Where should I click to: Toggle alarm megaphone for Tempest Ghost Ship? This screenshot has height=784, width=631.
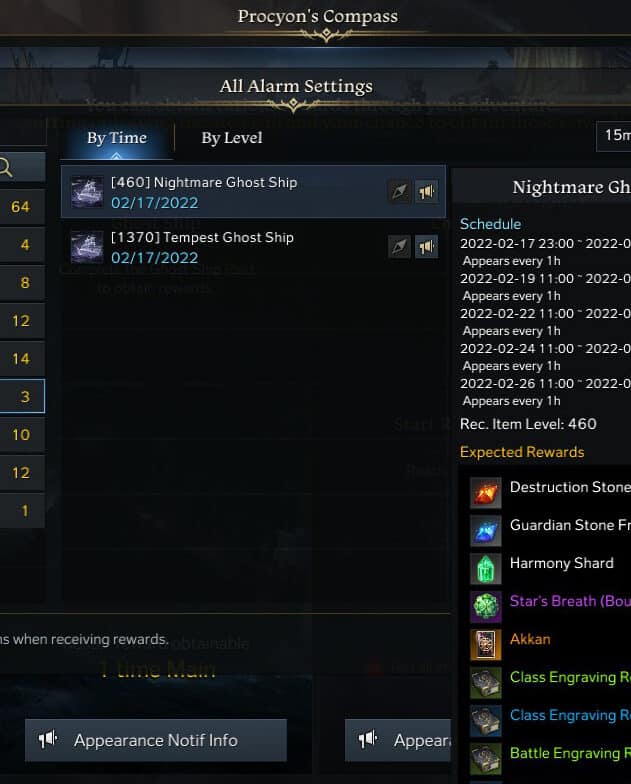[x=426, y=246]
